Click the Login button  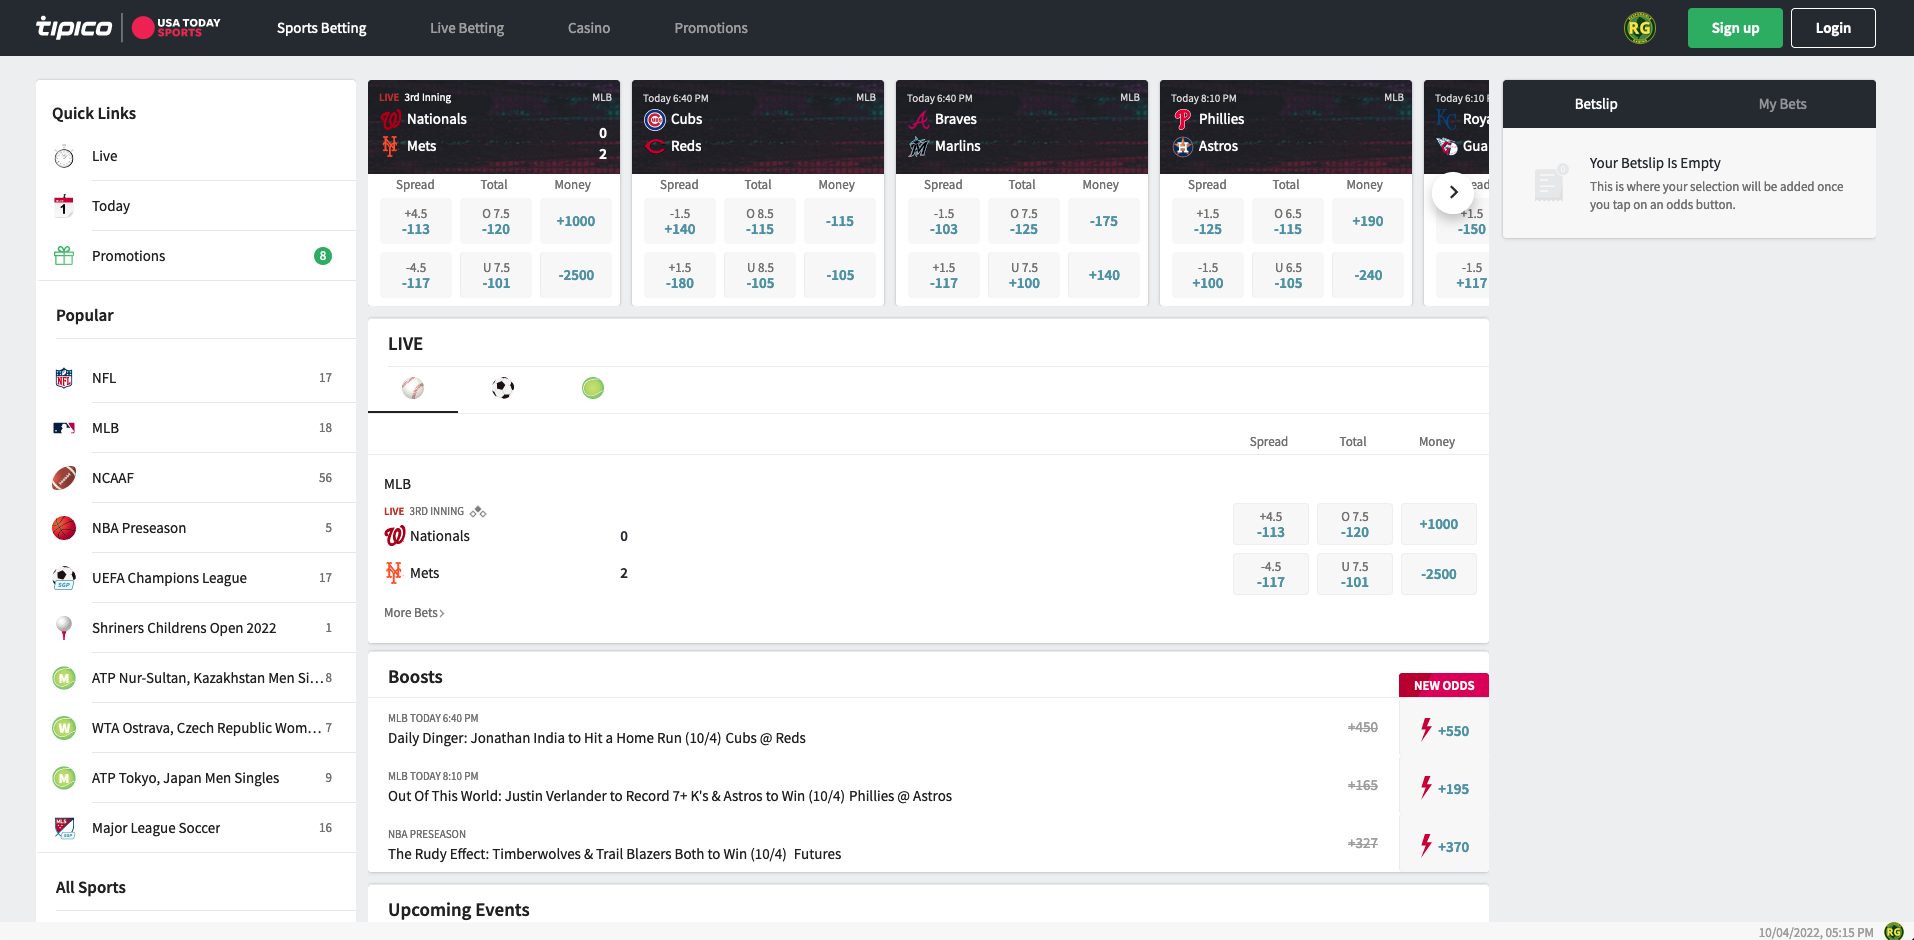point(1833,28)
